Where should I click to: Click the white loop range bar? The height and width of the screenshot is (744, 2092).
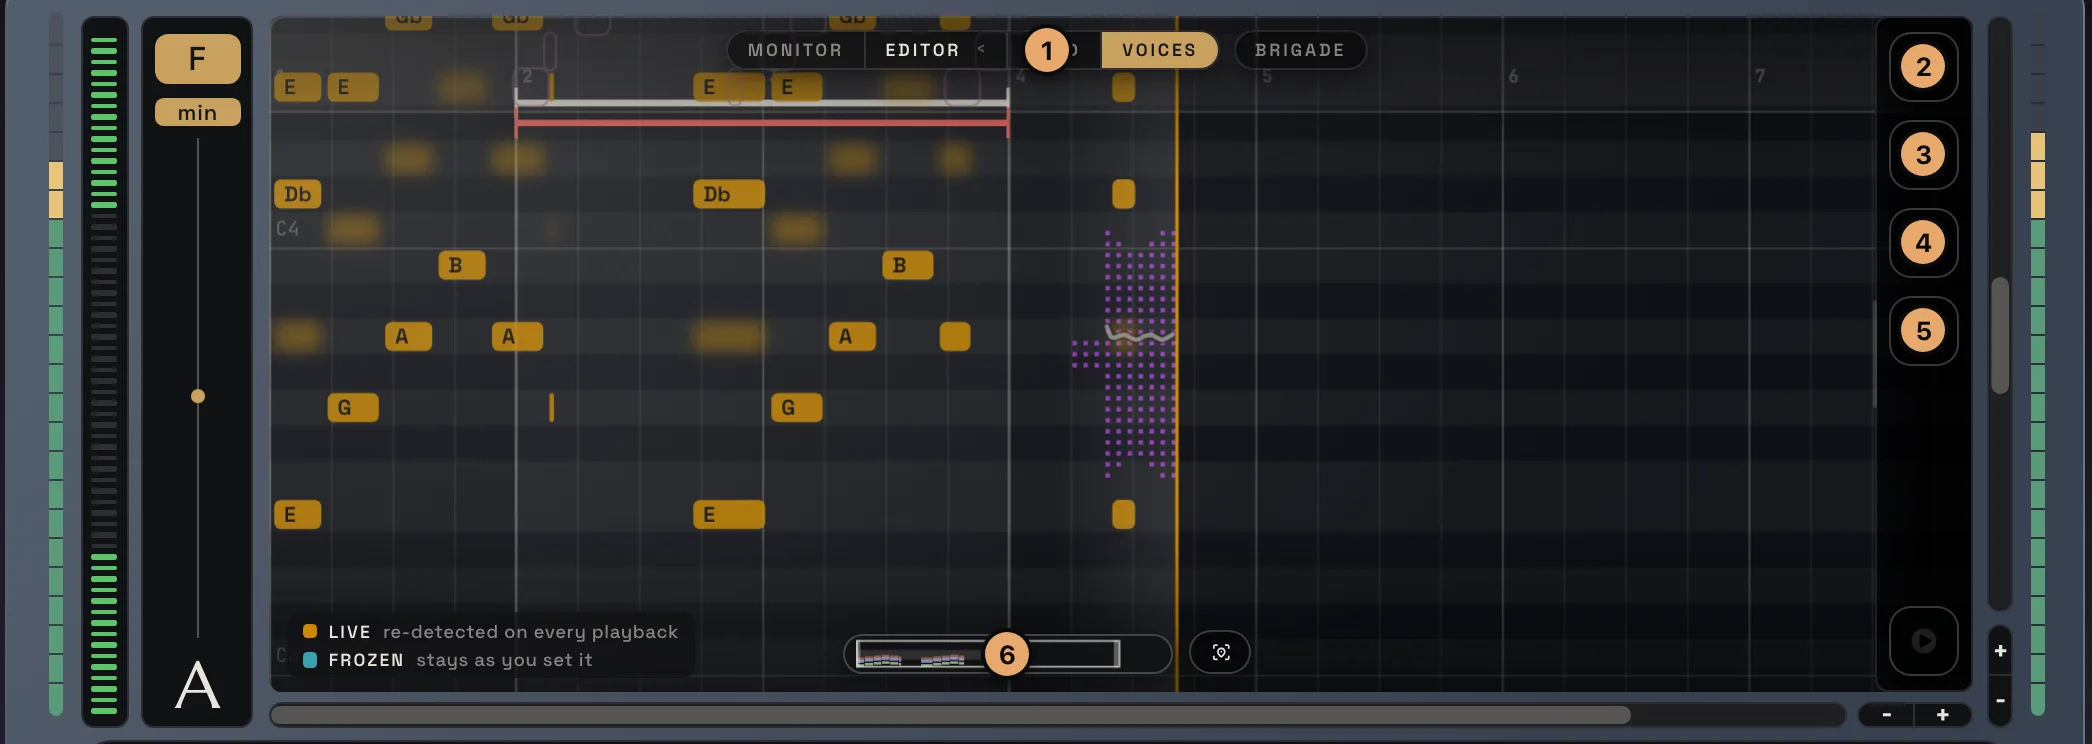click(762, 102)
